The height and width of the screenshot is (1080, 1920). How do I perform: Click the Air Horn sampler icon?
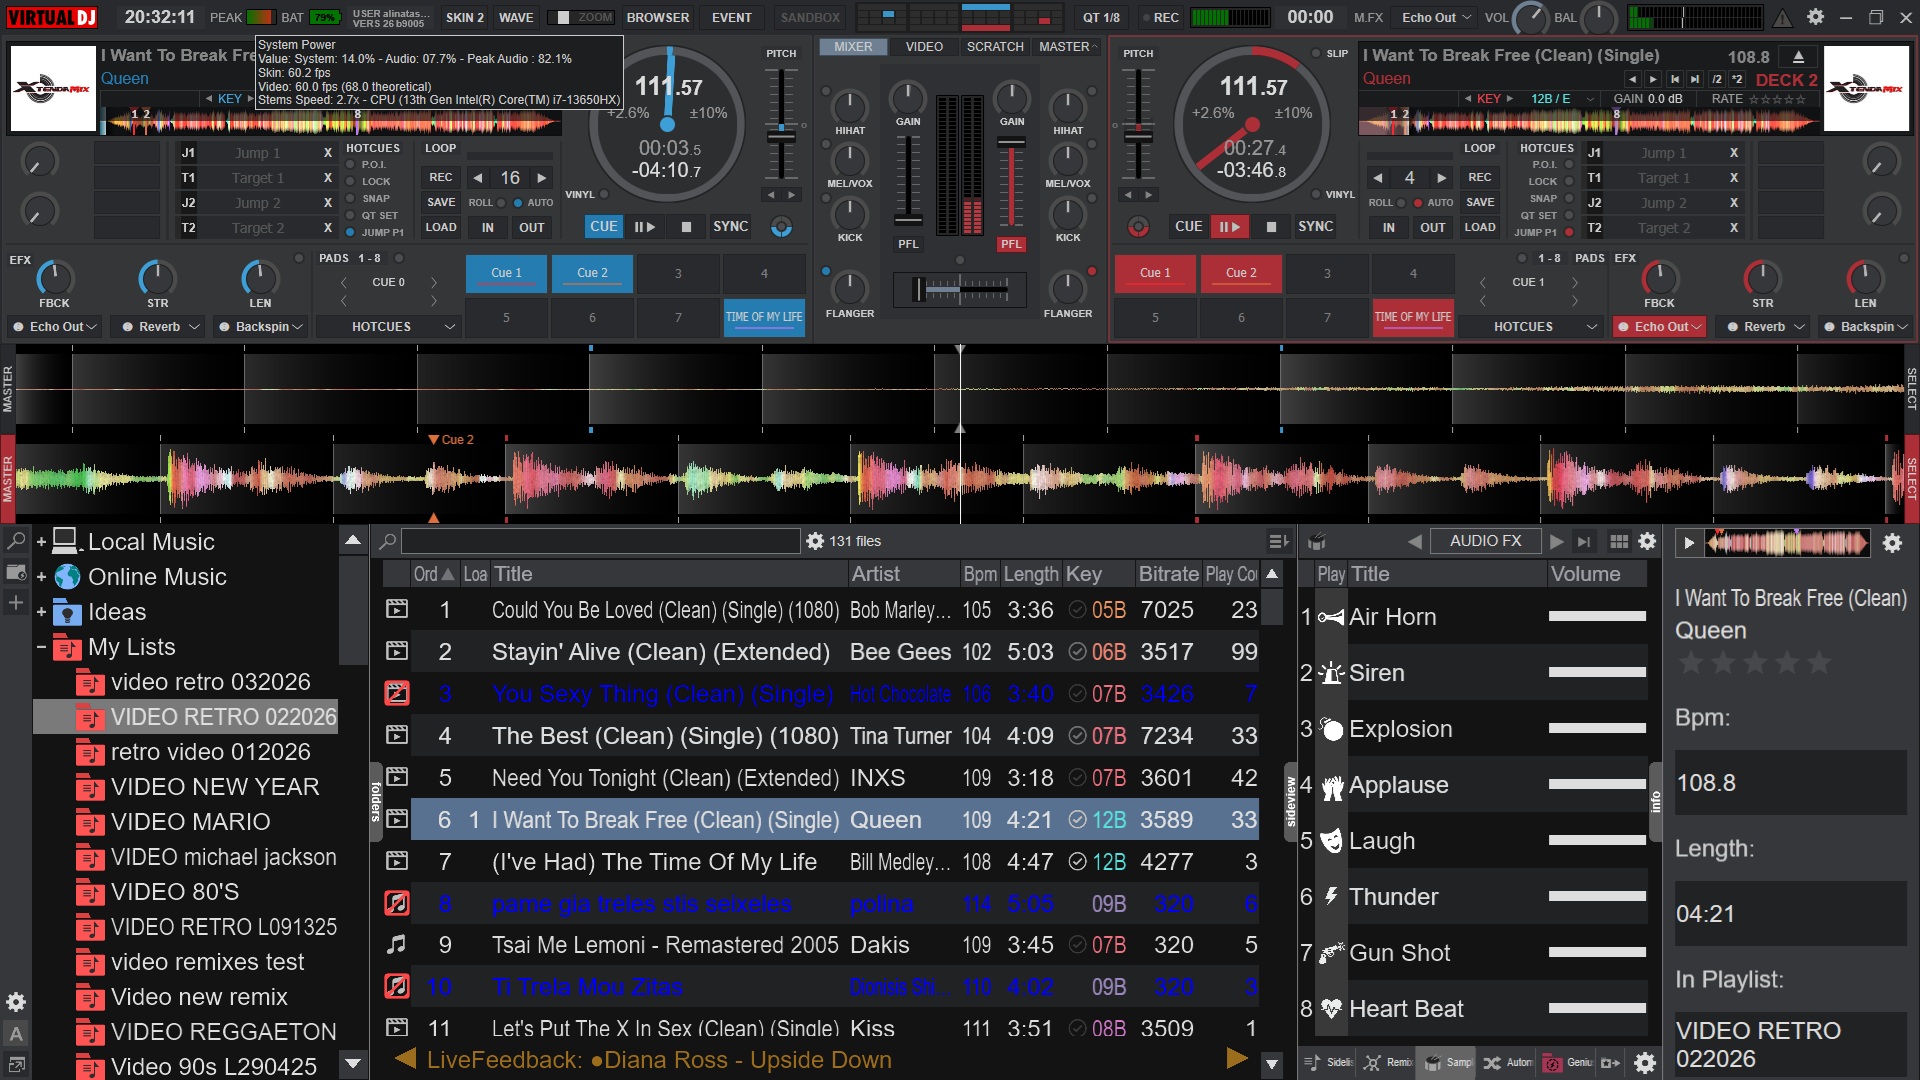pyautogui.click(x=1331, y=617)
